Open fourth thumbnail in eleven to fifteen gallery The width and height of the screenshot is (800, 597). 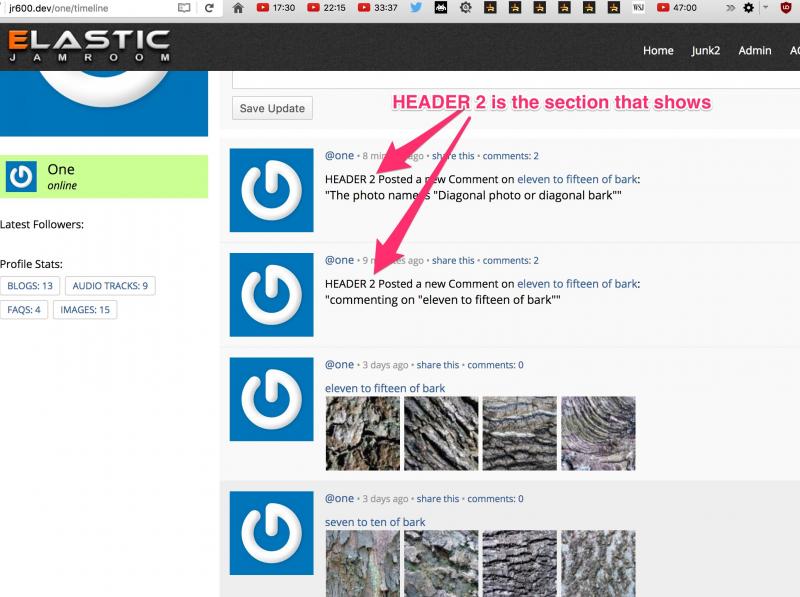pyautogui.click(x=598, y=433)
